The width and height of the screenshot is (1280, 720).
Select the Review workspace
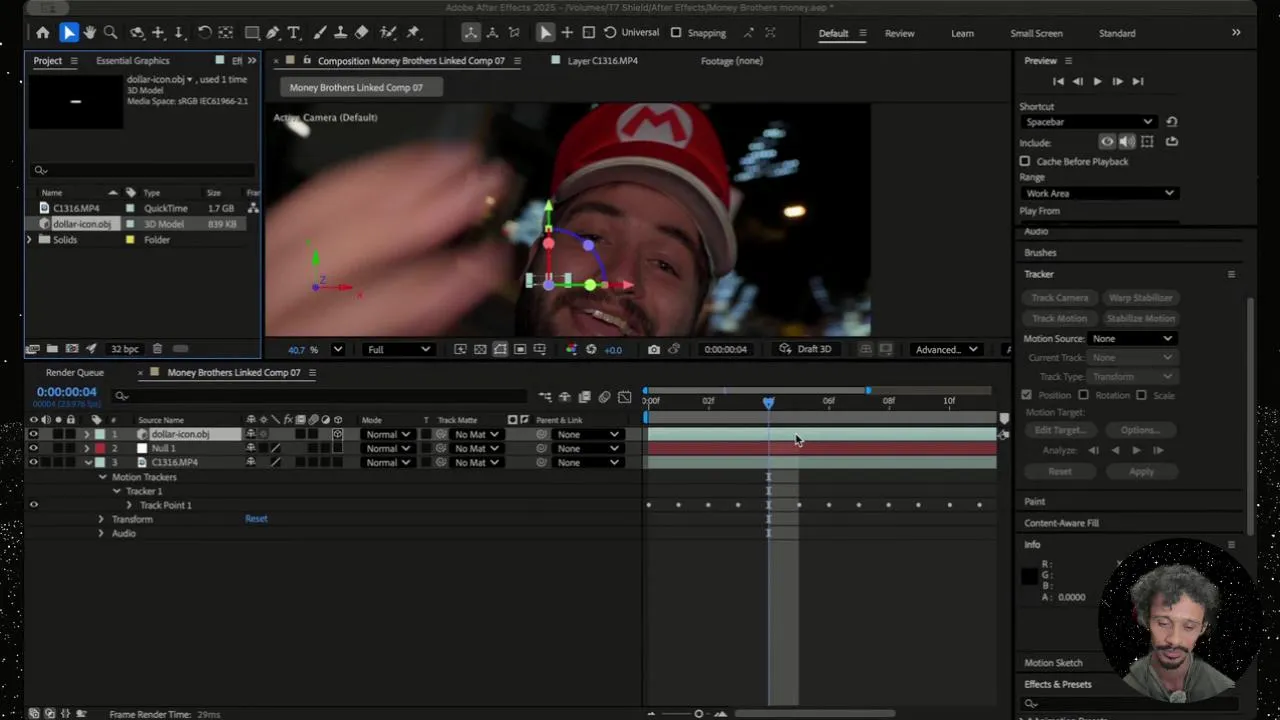(899, 33)
